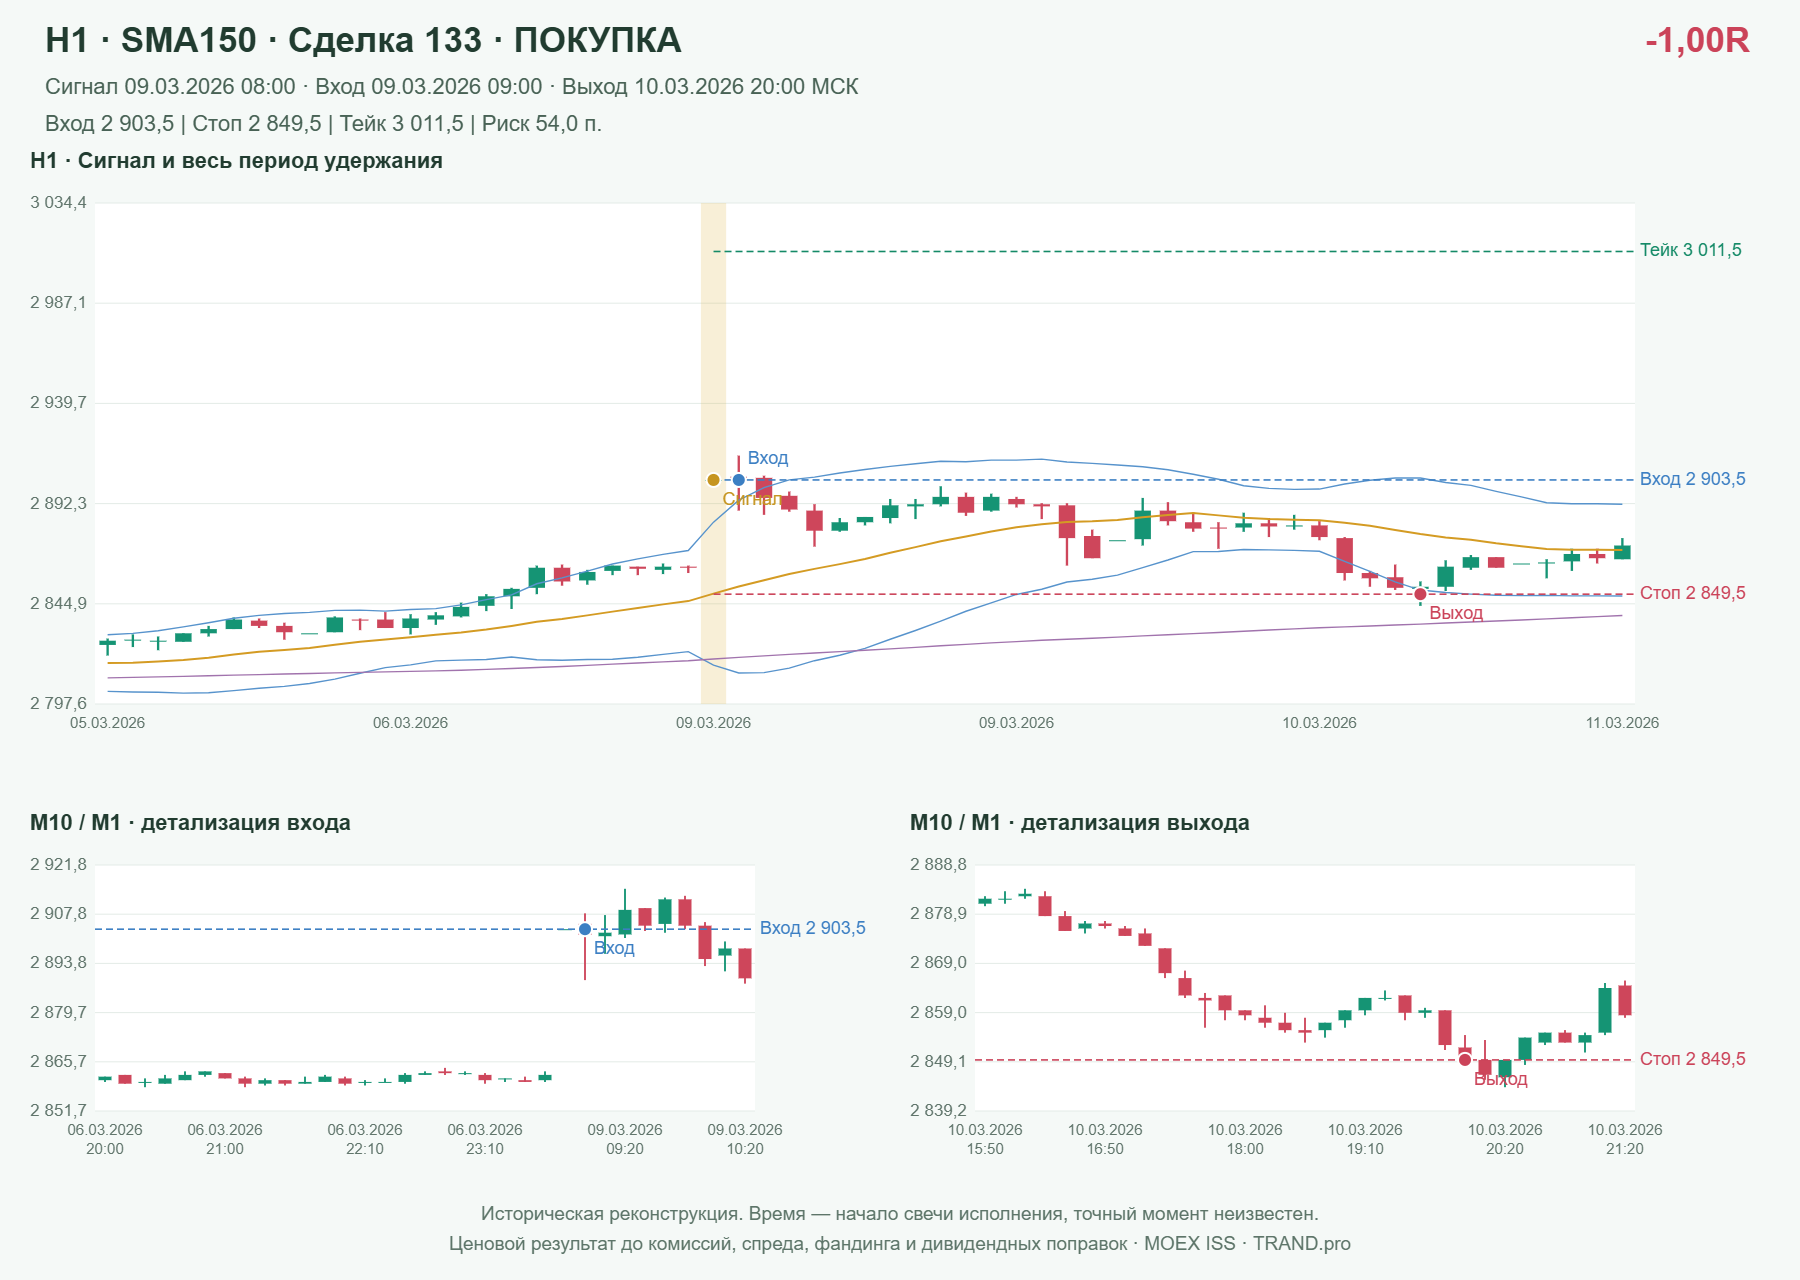1800x1280 pixels.
Task: Click the 'Выход' annotation on H1 chart
Action: [x=1456, y=613]
